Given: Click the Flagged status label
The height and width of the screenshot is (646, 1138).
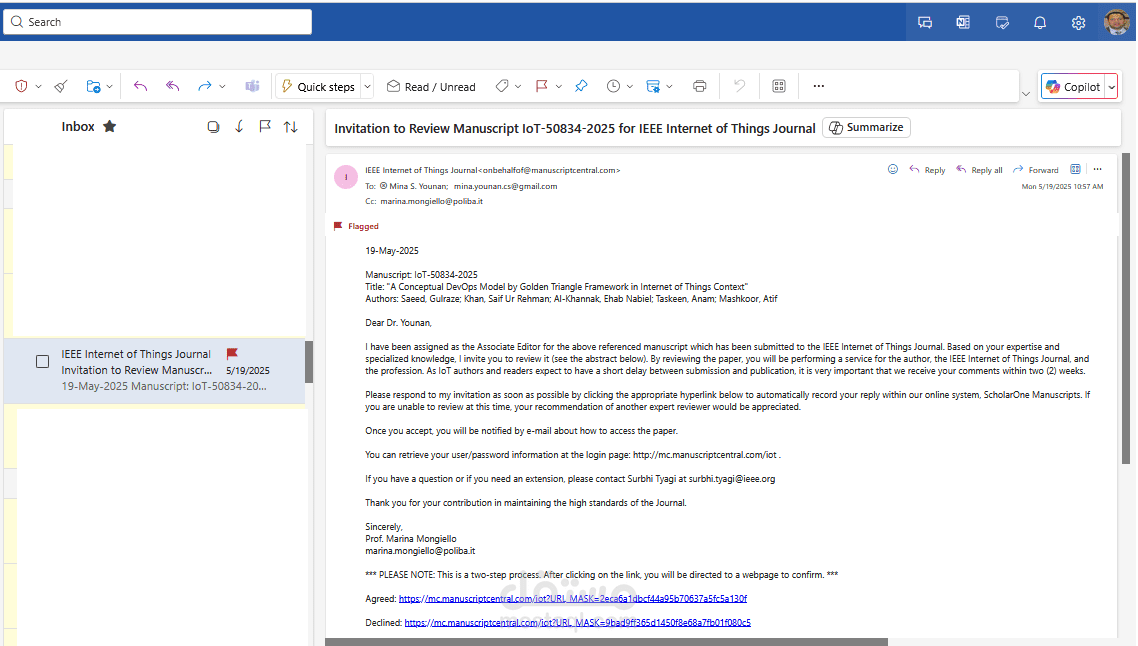Looking at the screenshot, I should (x=363, y=226).
